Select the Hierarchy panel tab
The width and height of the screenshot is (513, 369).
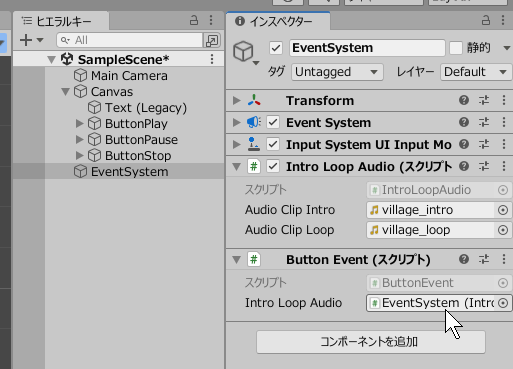(61, 21)
